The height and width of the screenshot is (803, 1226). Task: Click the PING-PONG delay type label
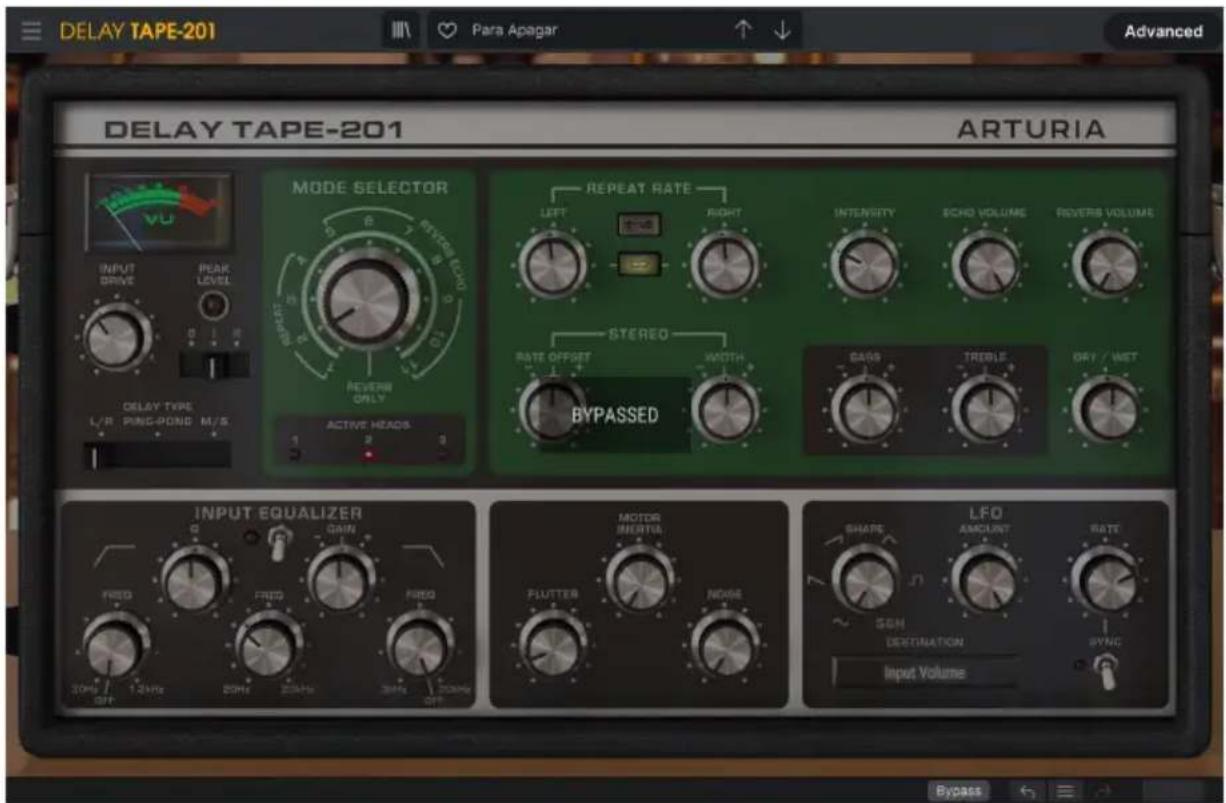(159, 422)
